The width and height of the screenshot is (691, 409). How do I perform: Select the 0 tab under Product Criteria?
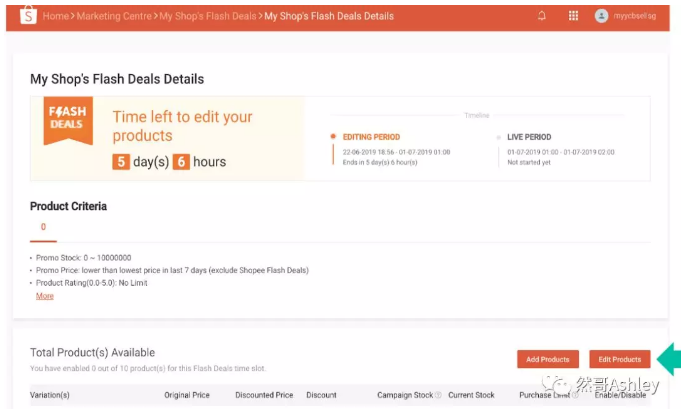click(43, 227)
